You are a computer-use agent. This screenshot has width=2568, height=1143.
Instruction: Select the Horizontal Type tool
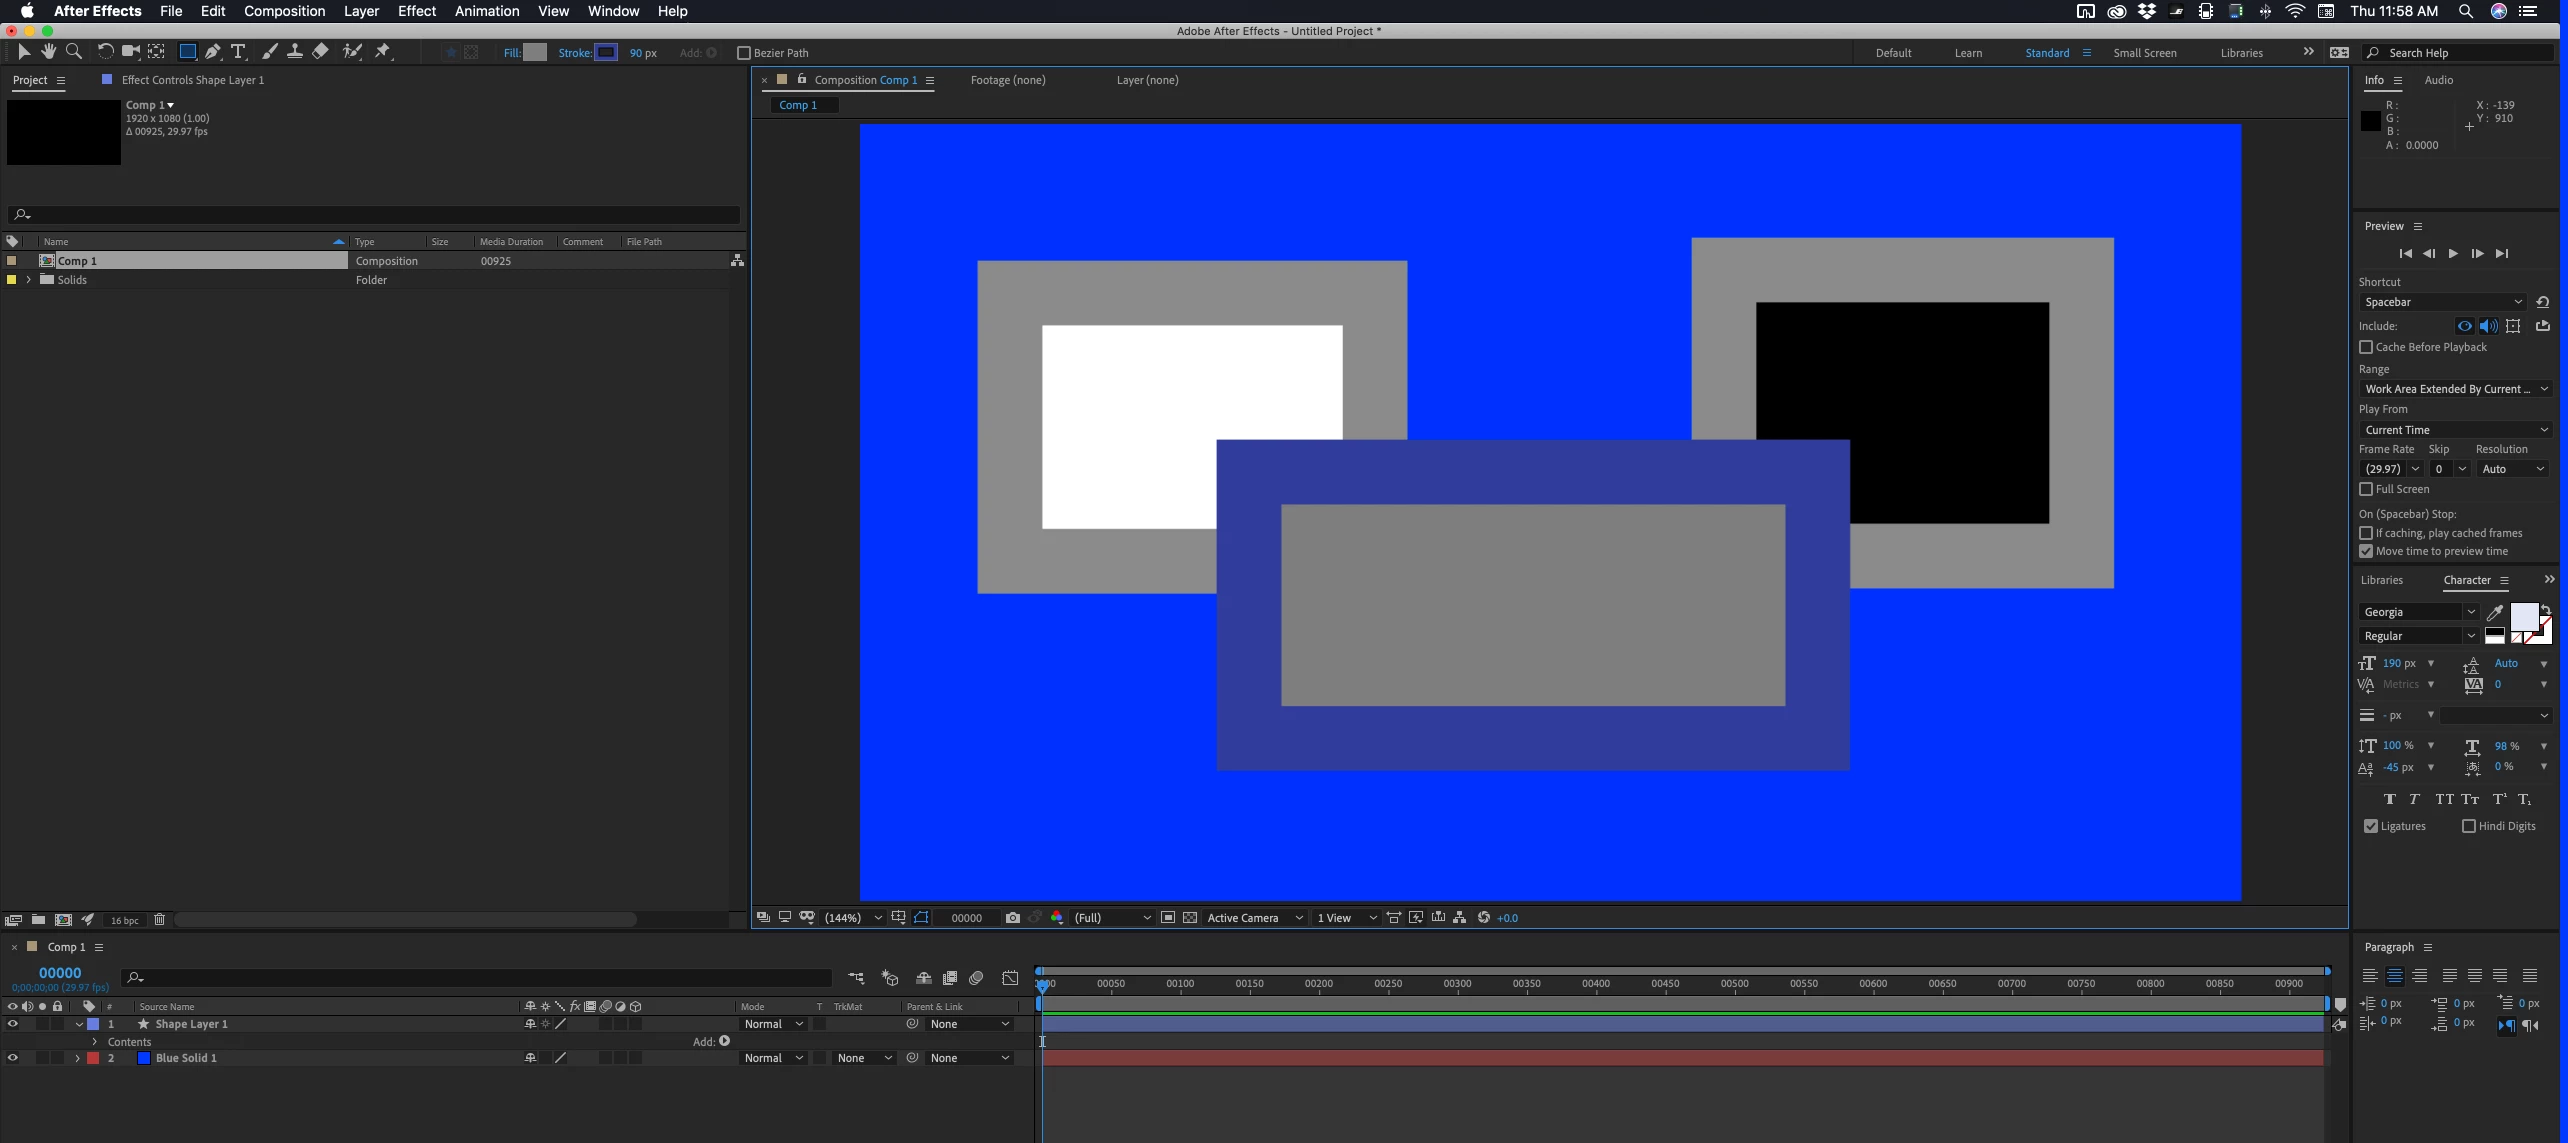pyautogui.click(x=238, y=52)
